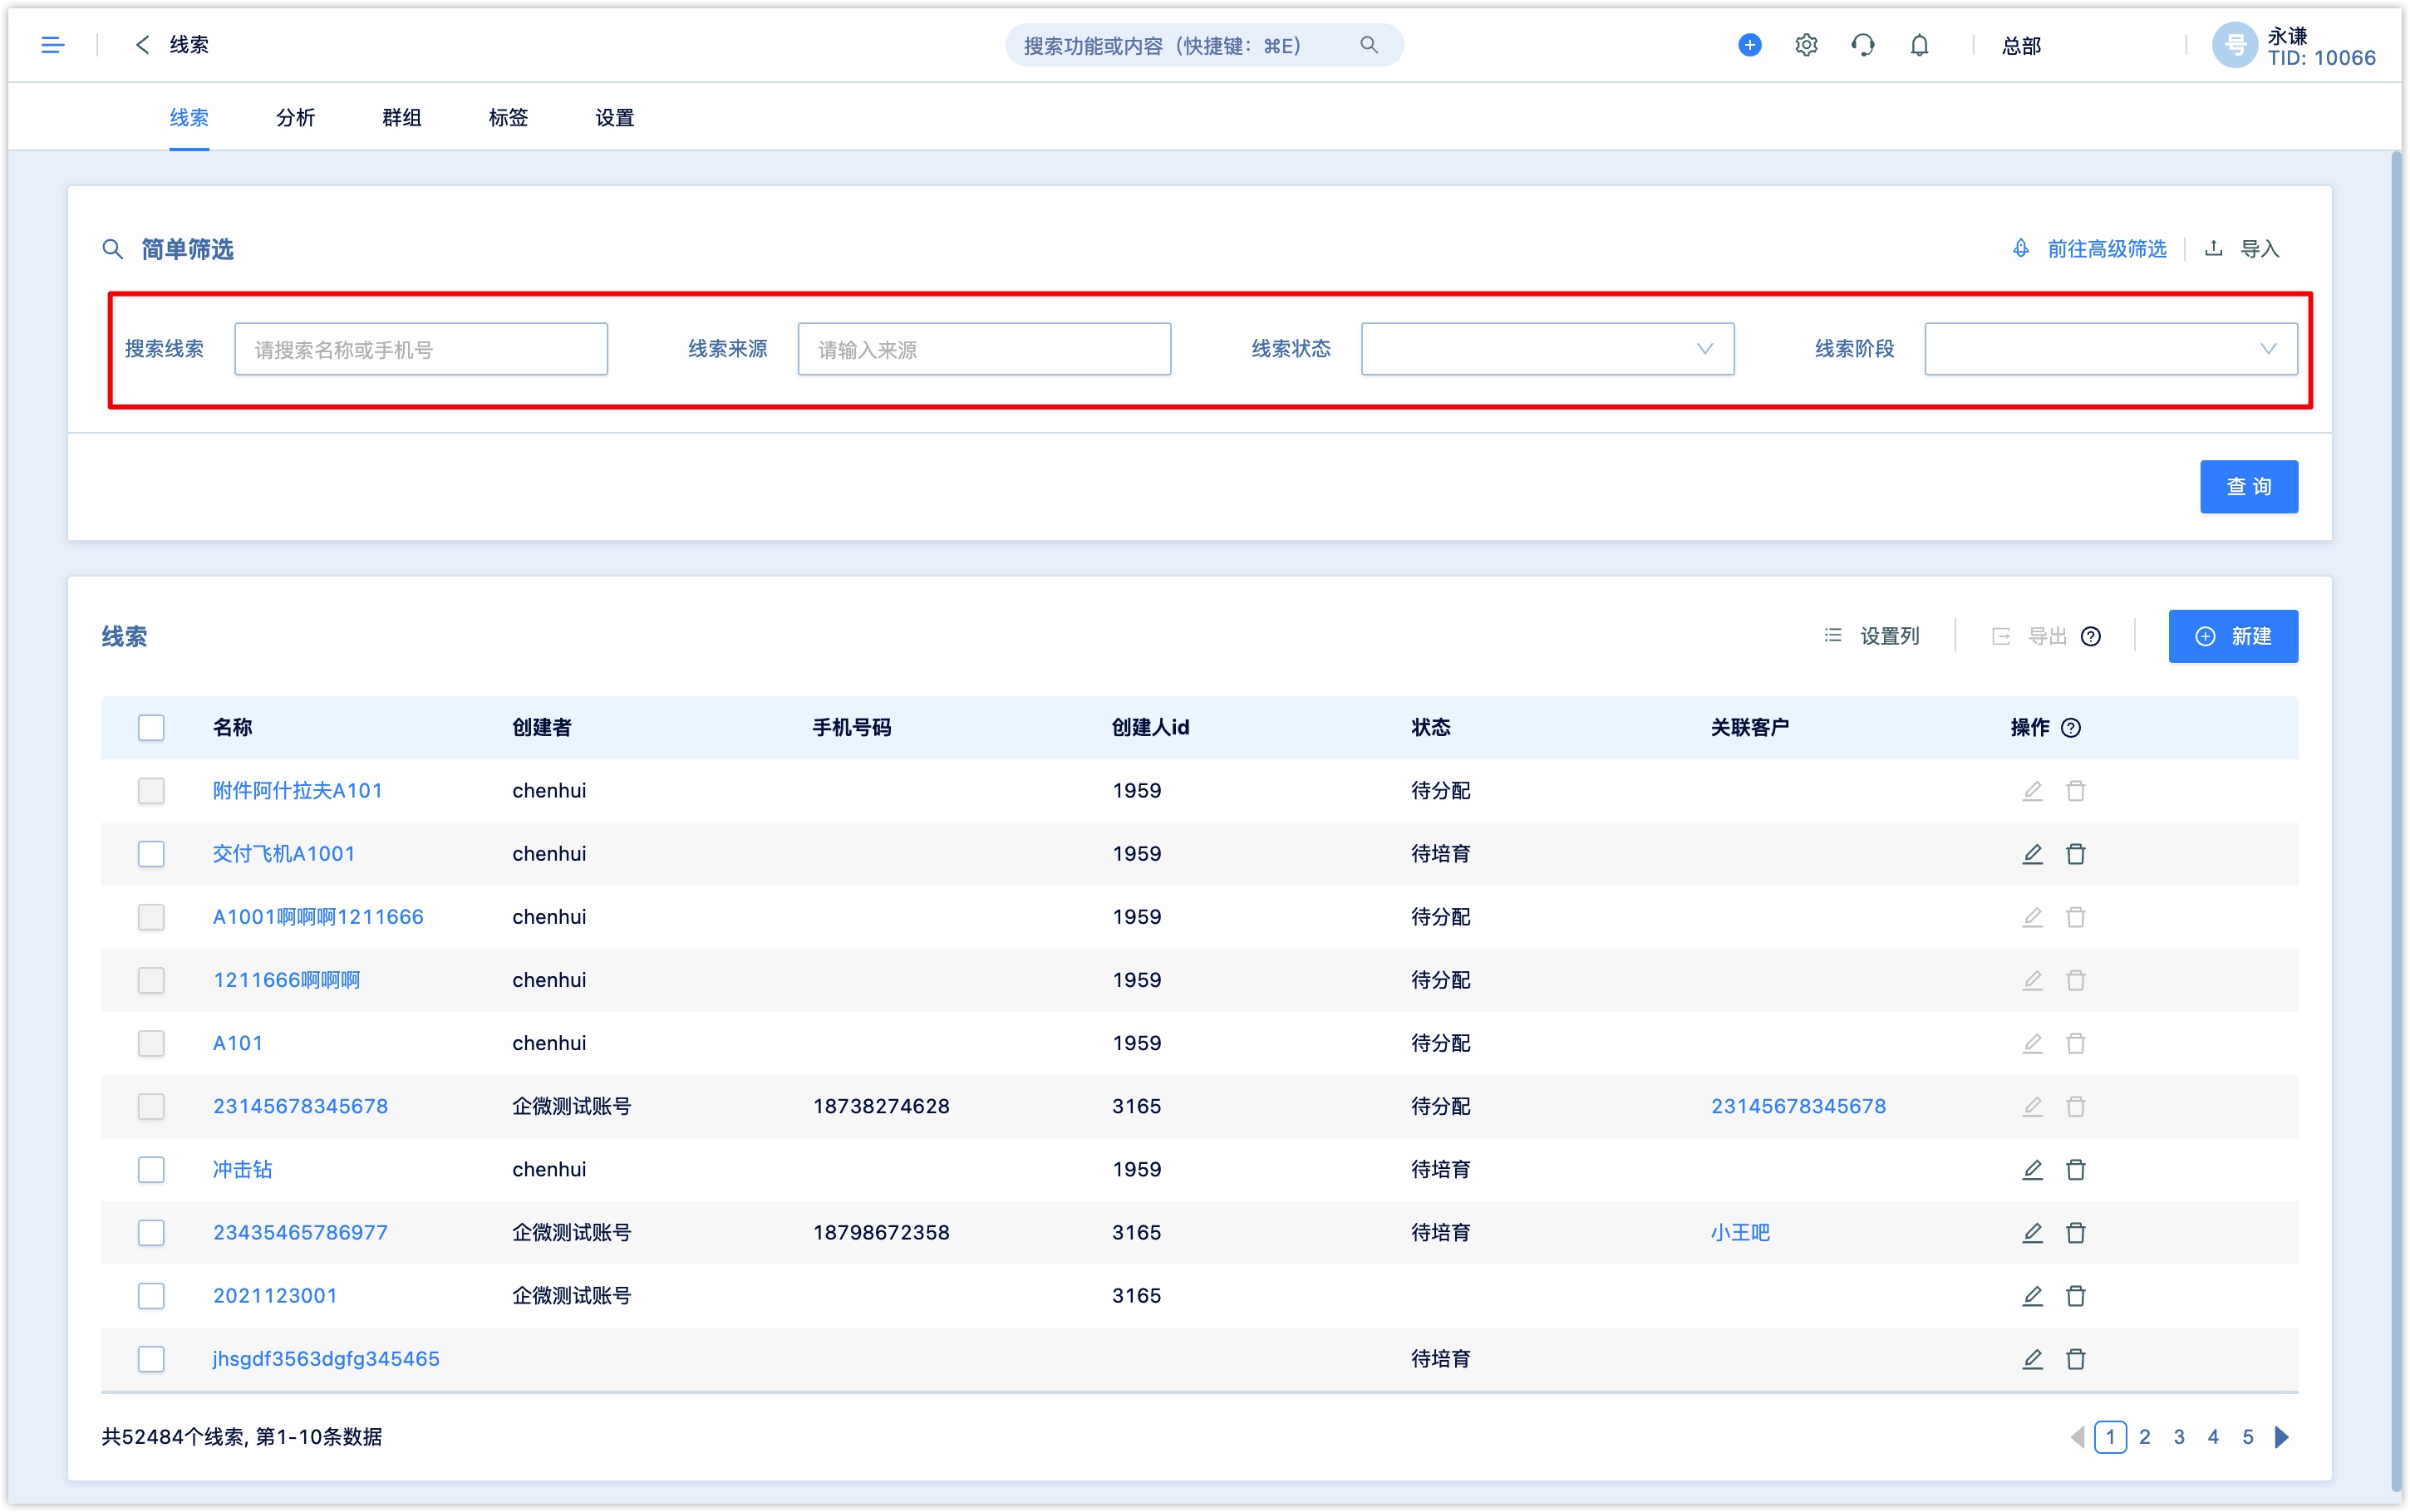Go to page 4
The width and height of the screenshot is (2410, 1512).
[x=2212, y=1436]
